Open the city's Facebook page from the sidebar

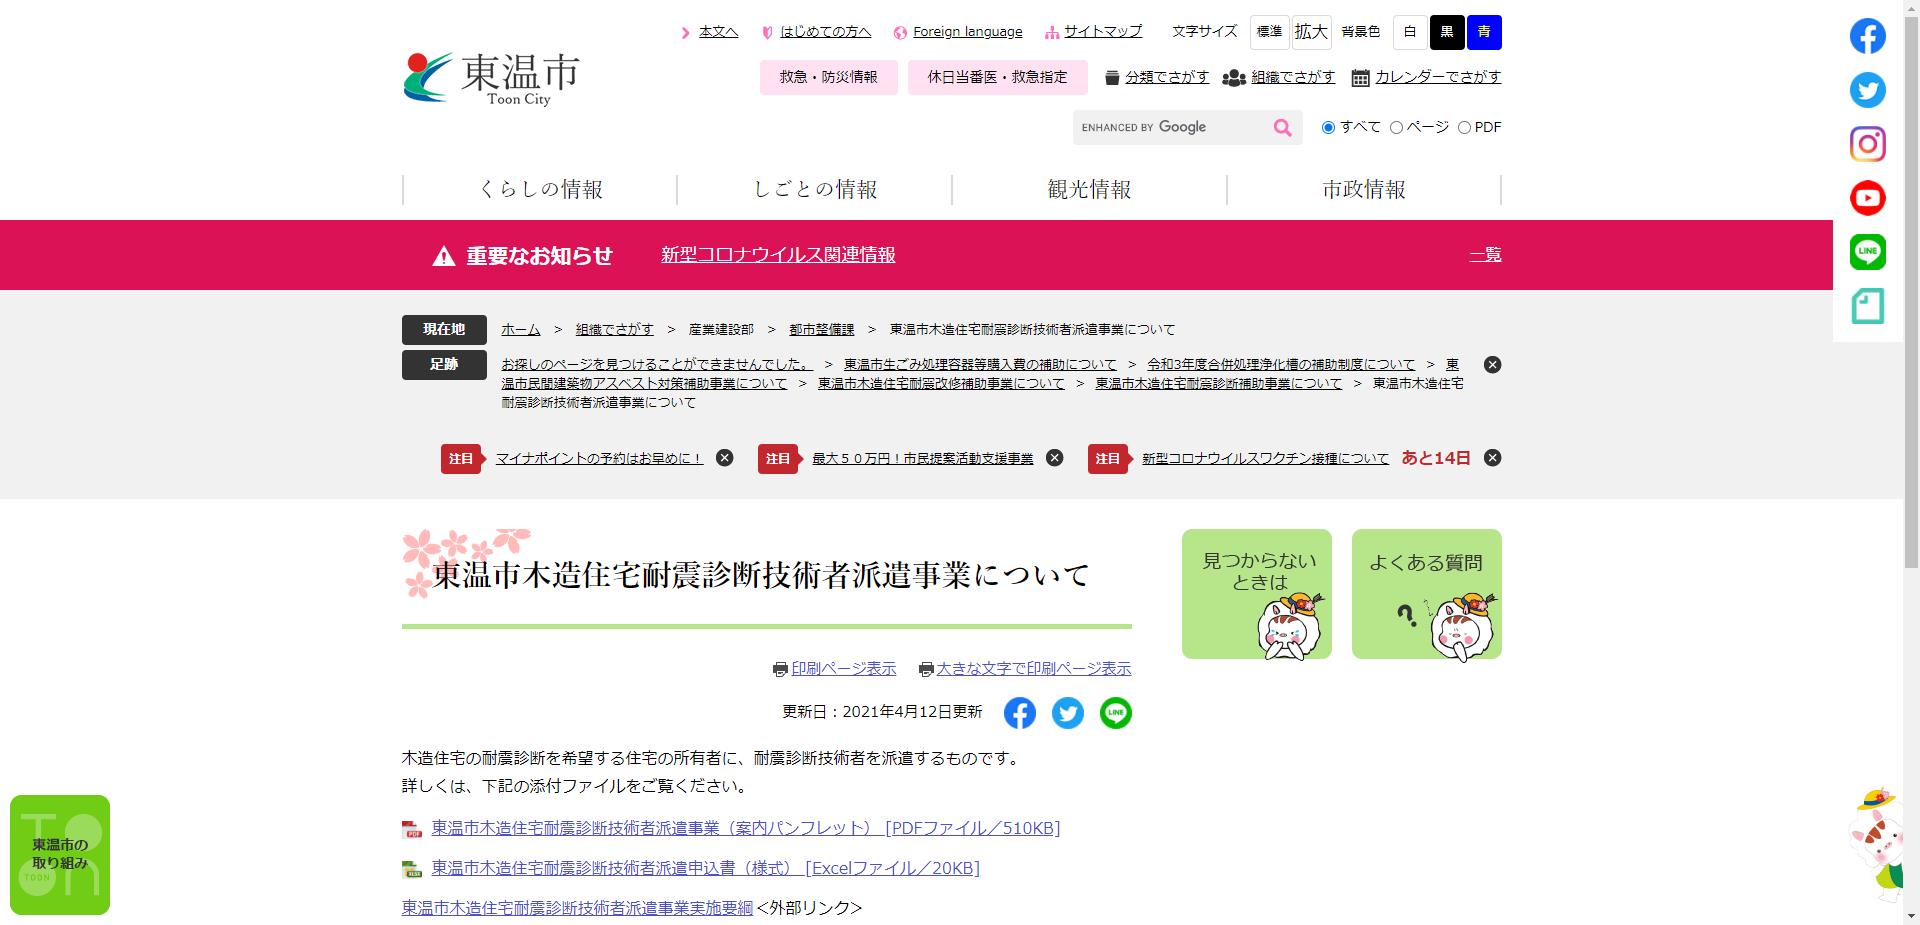tap(1866, 36)
